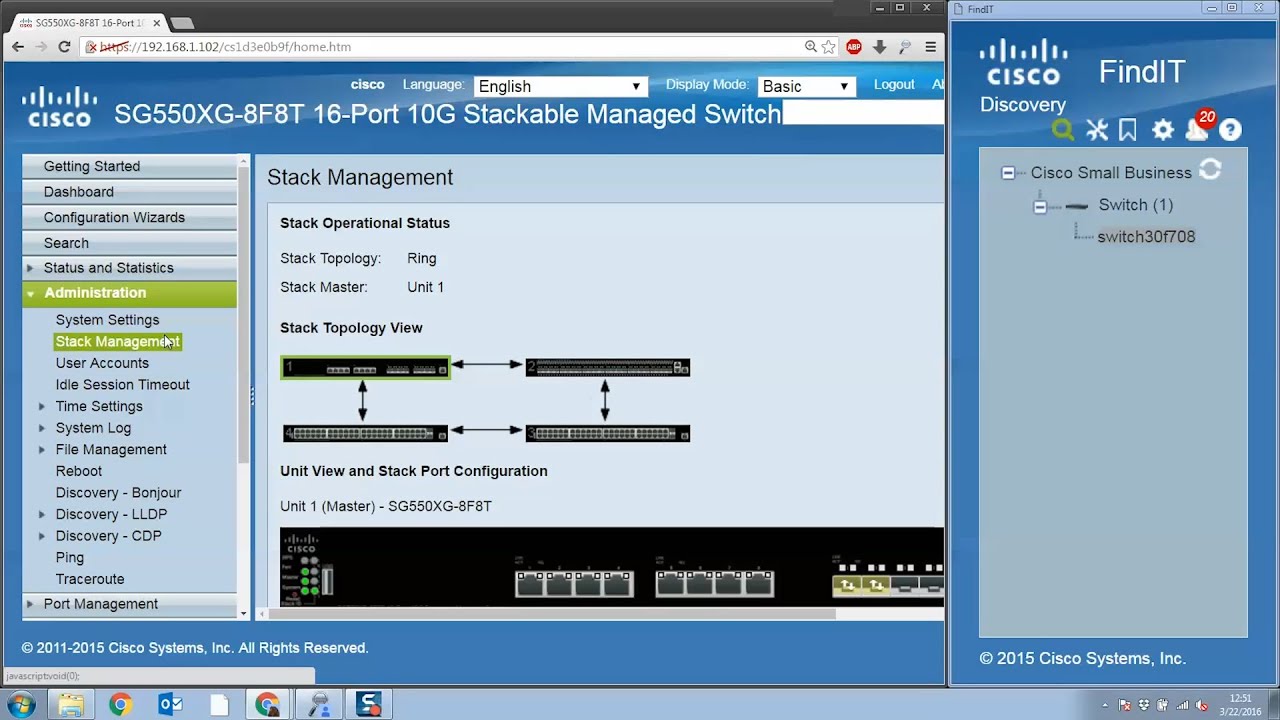Reload the page in Chrome

(64, 47)
